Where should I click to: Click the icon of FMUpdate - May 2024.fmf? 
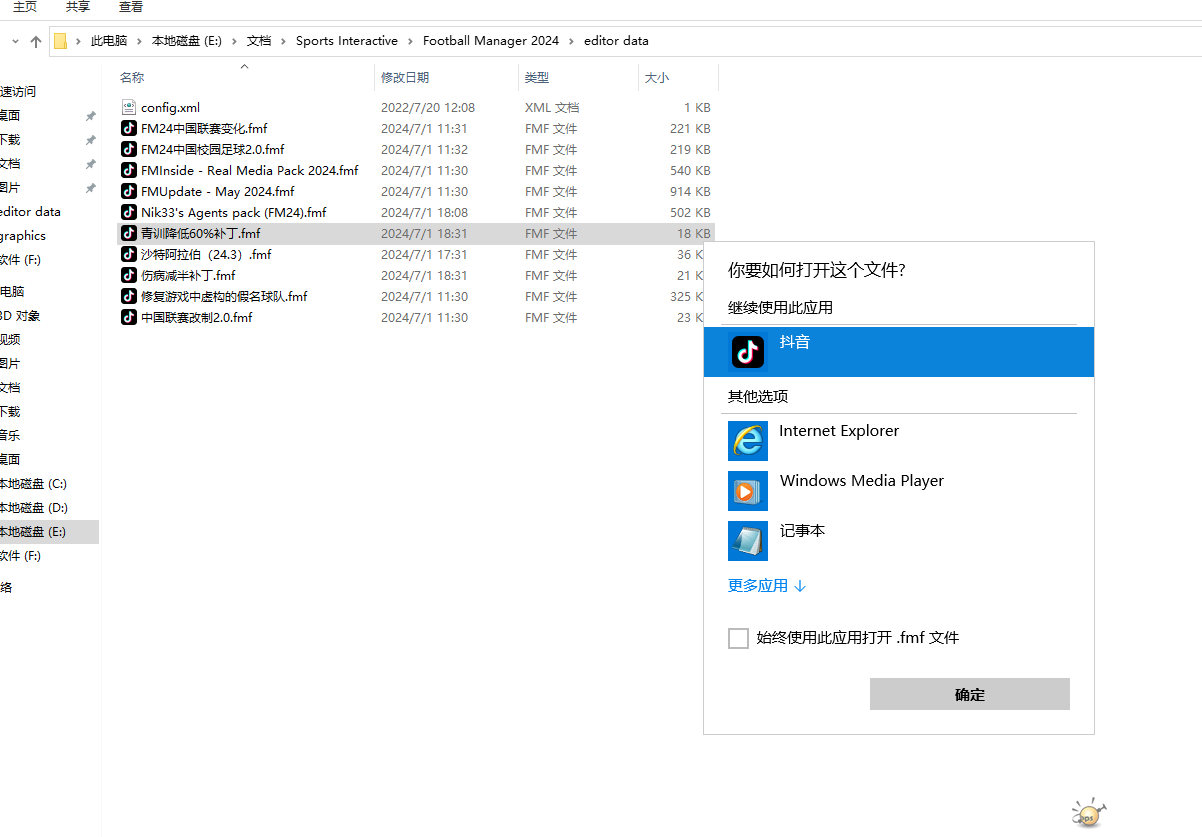(128, 191)
